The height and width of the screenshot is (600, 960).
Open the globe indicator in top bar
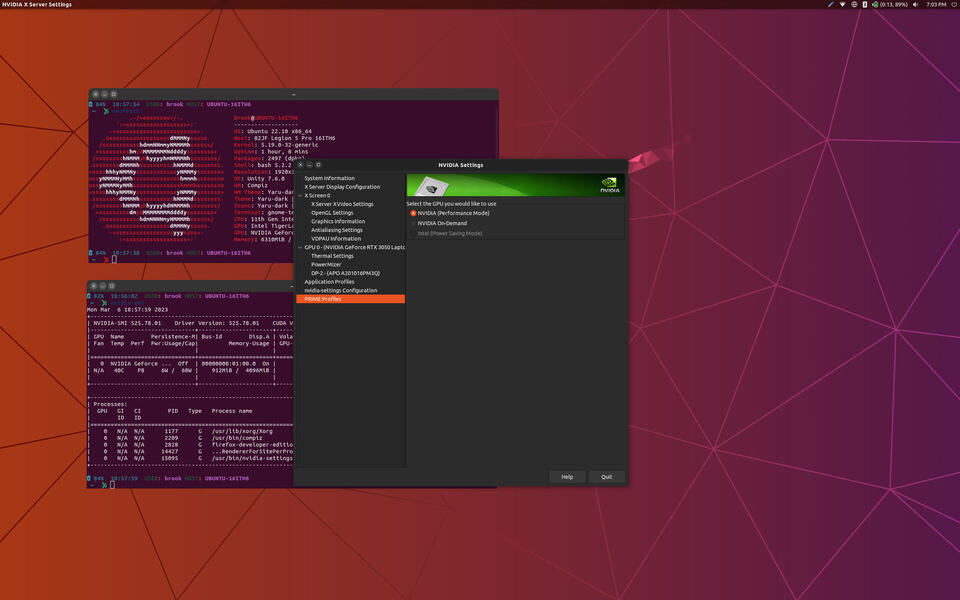tap(854, 4)
